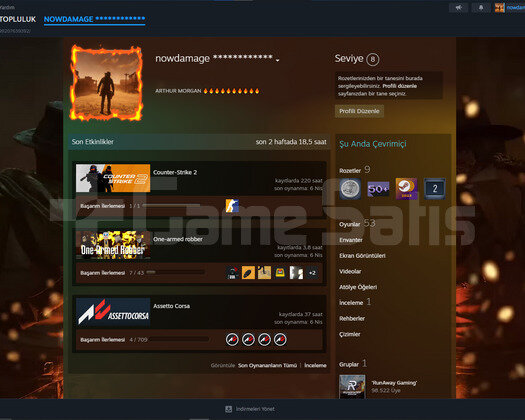
Task: Open the Videolar link
Action: (350, 271)
